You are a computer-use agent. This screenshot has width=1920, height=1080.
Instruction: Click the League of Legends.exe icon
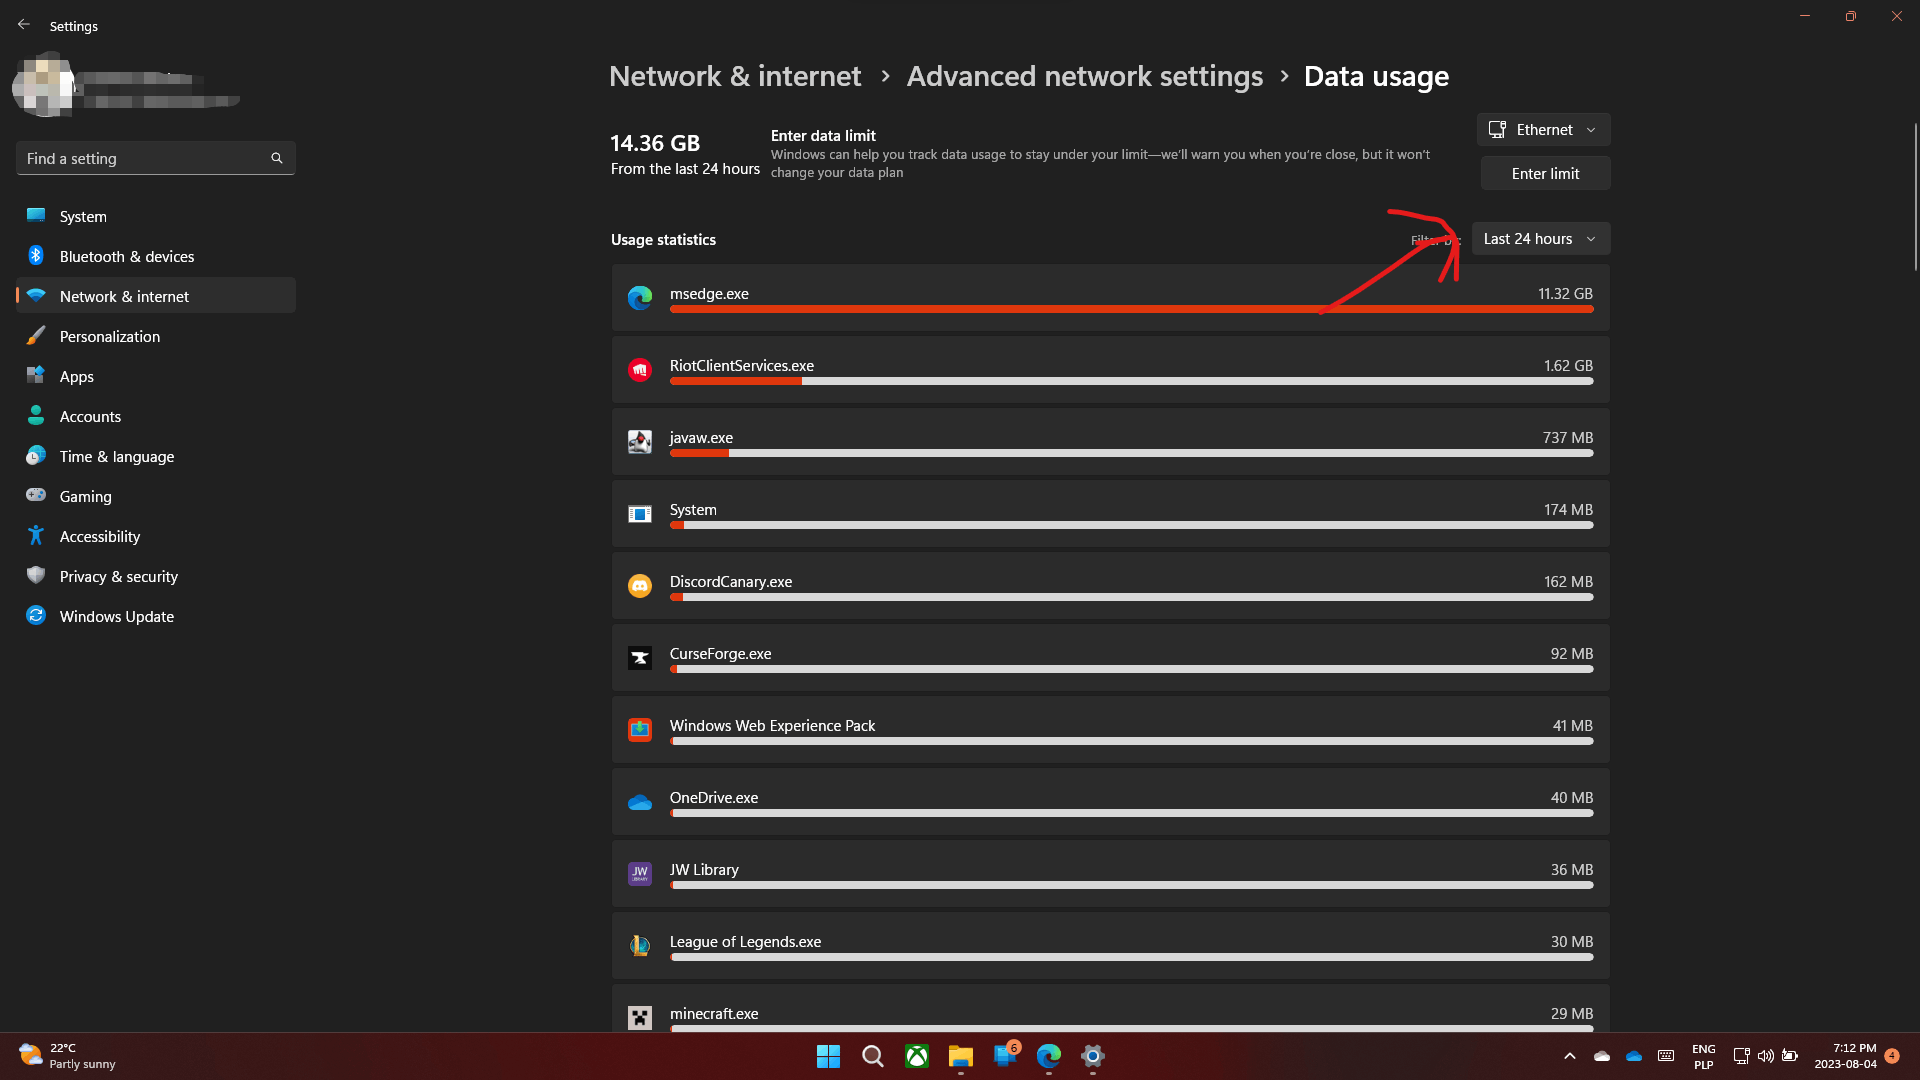point(640,945)
